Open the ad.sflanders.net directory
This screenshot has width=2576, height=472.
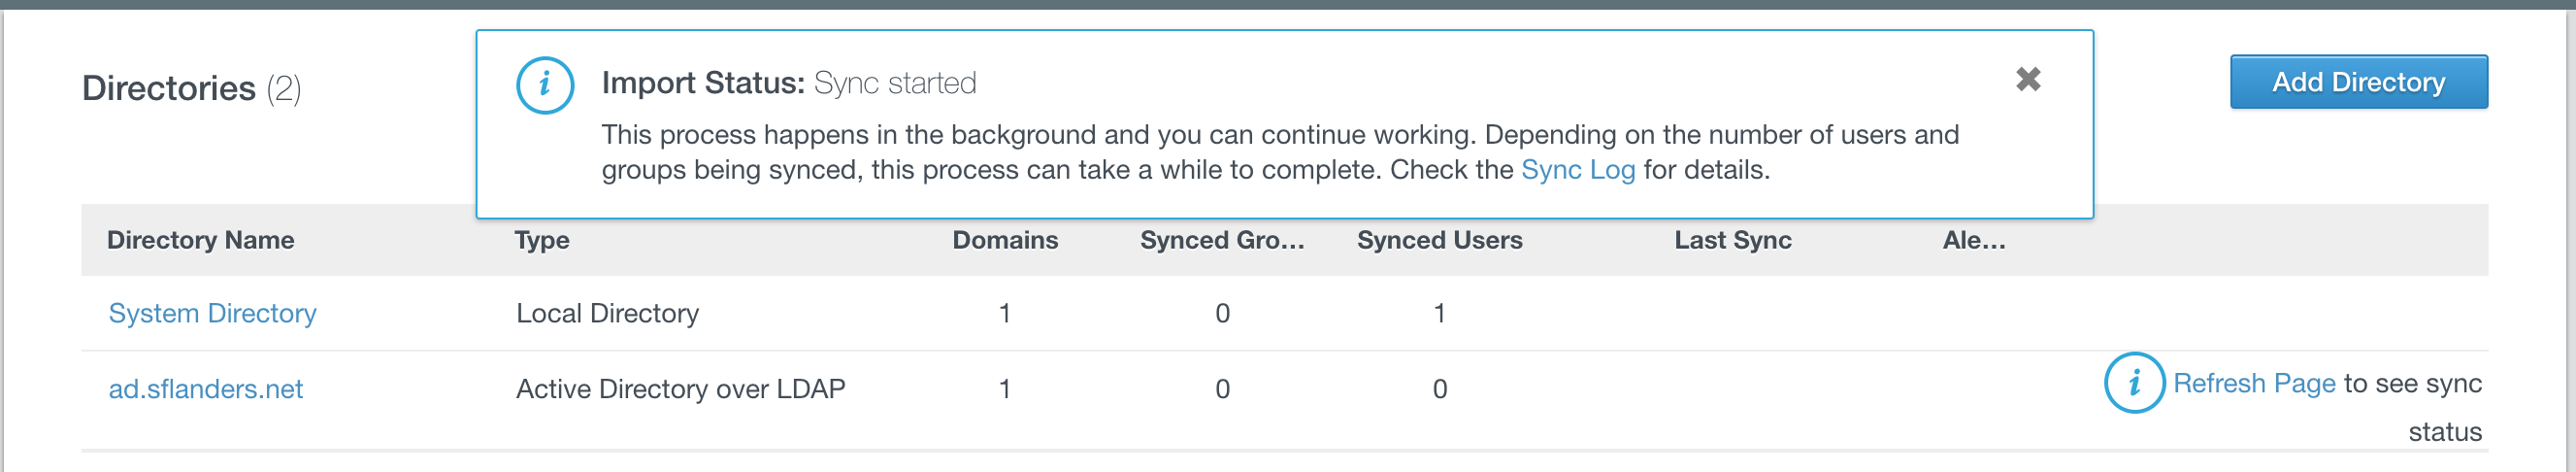205,389
